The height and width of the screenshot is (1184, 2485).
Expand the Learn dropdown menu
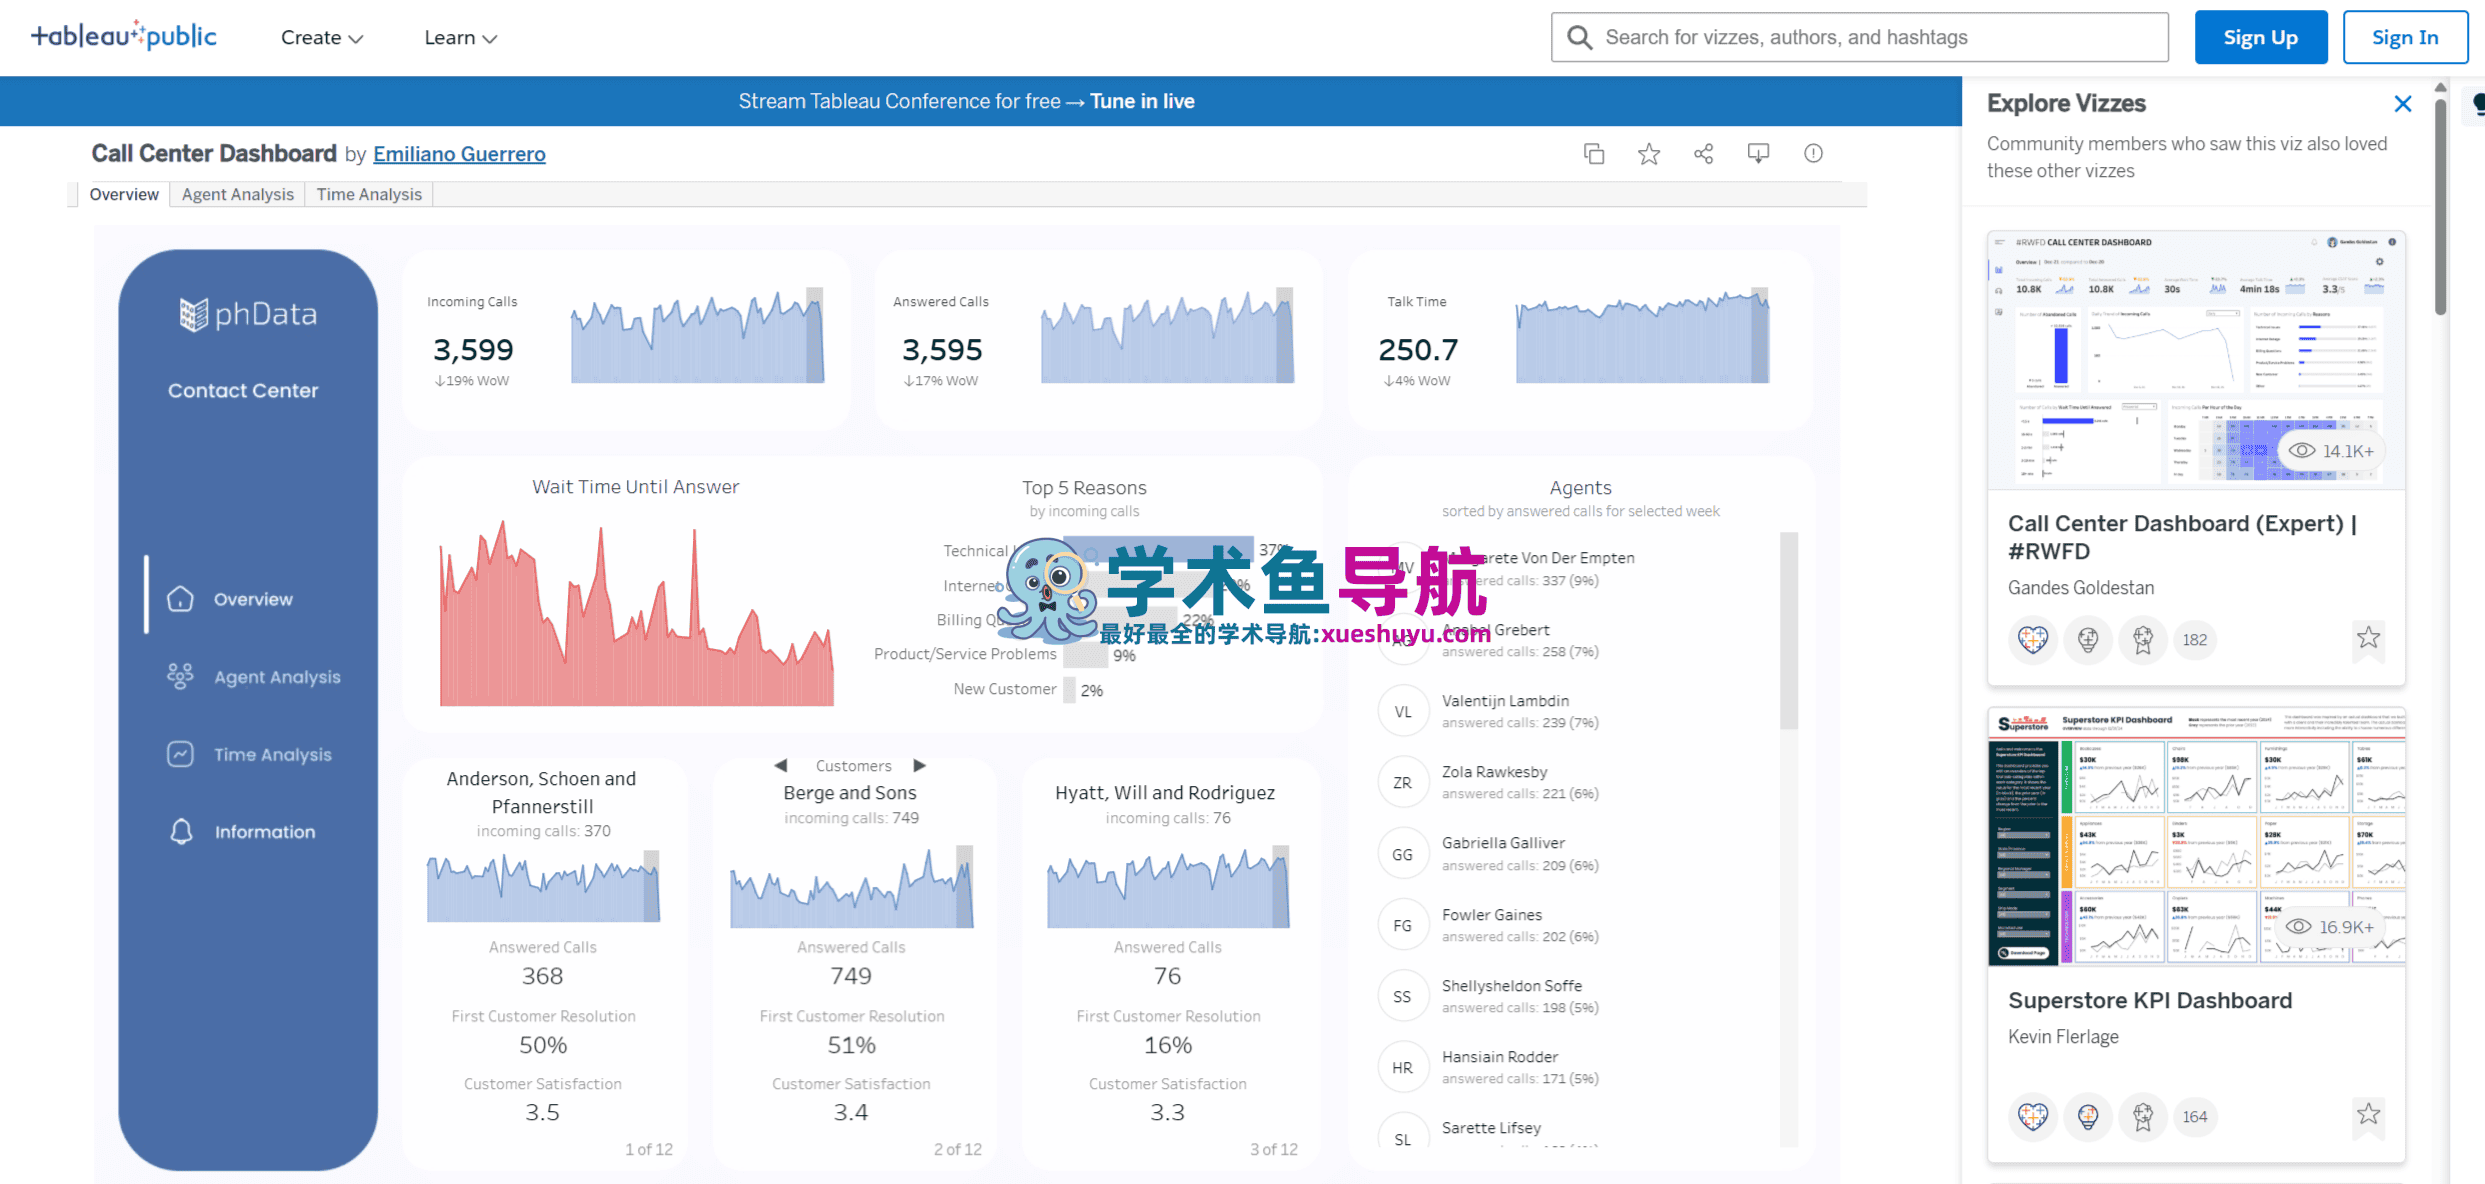pyautogui.click(x=461, y=38)
